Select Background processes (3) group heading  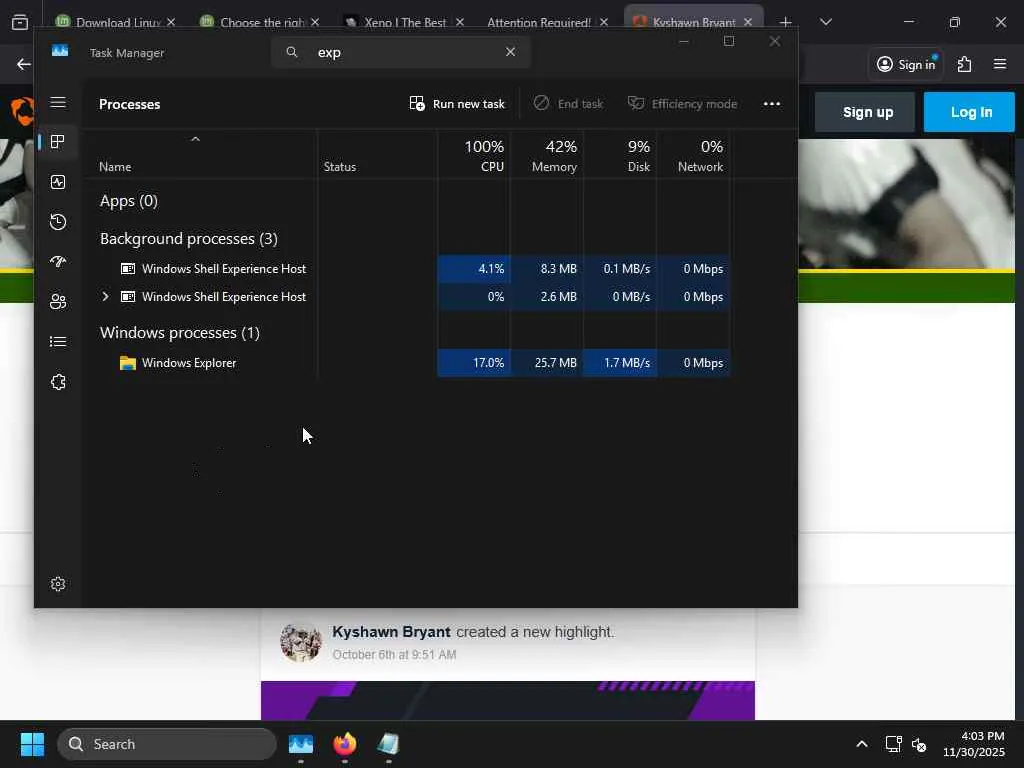[189, 239]
